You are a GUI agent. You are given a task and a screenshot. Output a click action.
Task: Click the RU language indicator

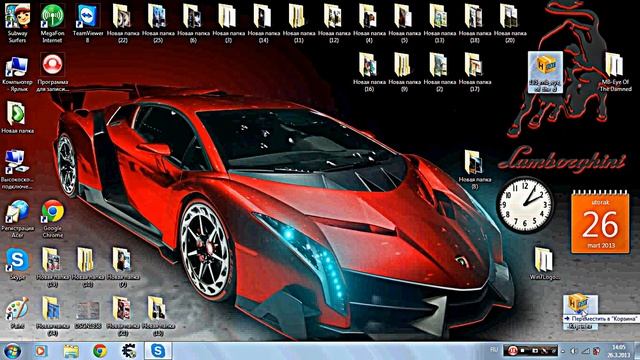coord(494,350)
